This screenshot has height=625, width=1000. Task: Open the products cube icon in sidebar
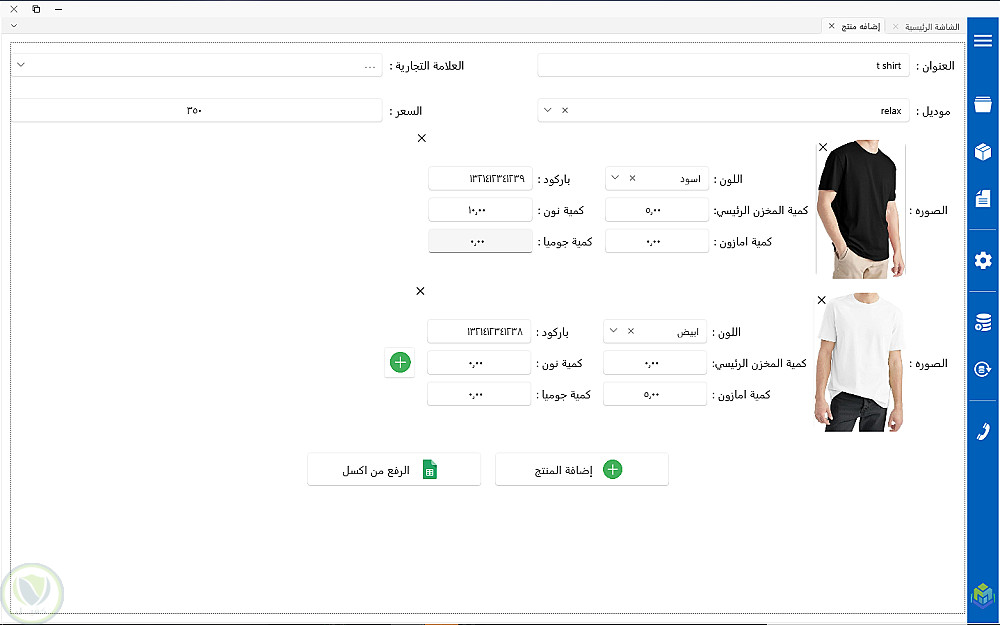tap(982, 152)
